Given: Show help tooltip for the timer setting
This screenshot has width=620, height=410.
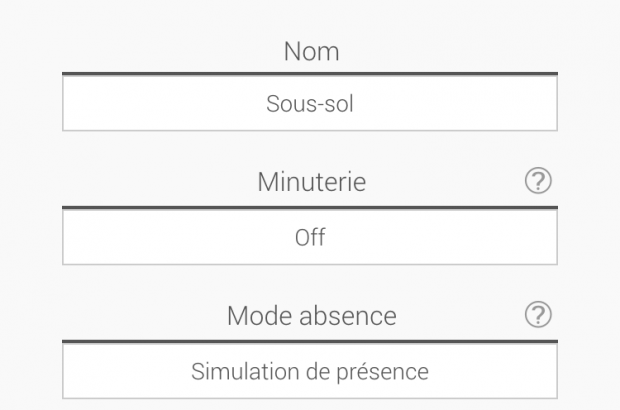Looking at the screenshot, I should pyautogui.click(x=539, y=182).
